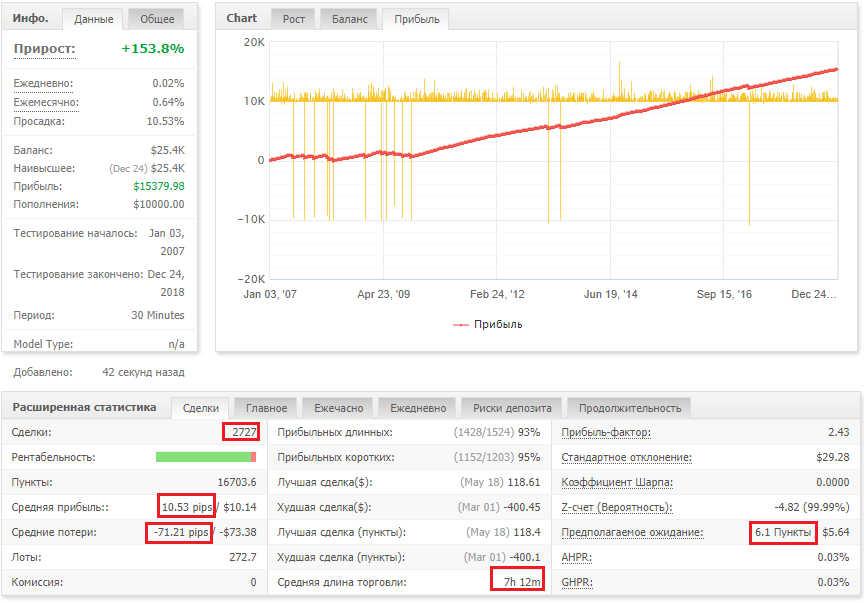Image resolution: width=864 pixels, height=603 pixels.
Task: Switch to the Данные info tab
Action: pos(94,19)
